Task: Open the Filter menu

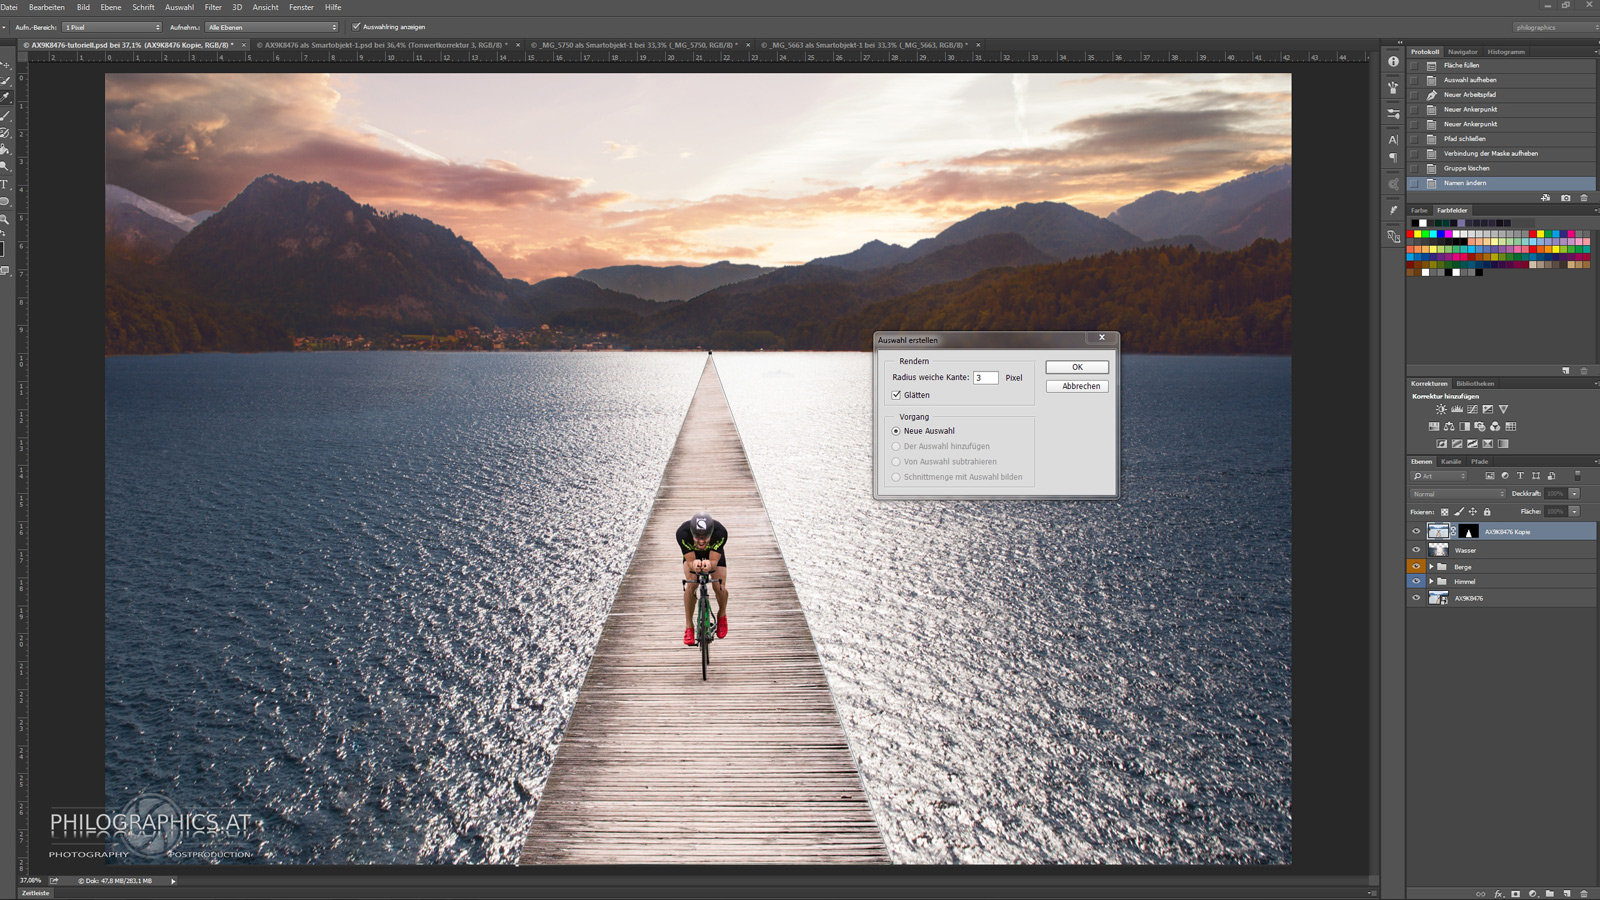Action: tap(213, 7)
